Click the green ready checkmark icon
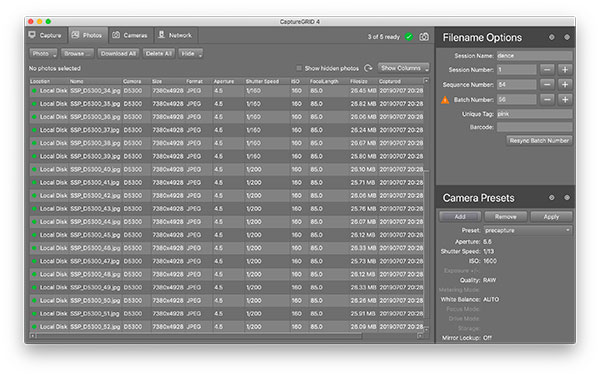This screenshot has width=600, height=376. (409, 37)
